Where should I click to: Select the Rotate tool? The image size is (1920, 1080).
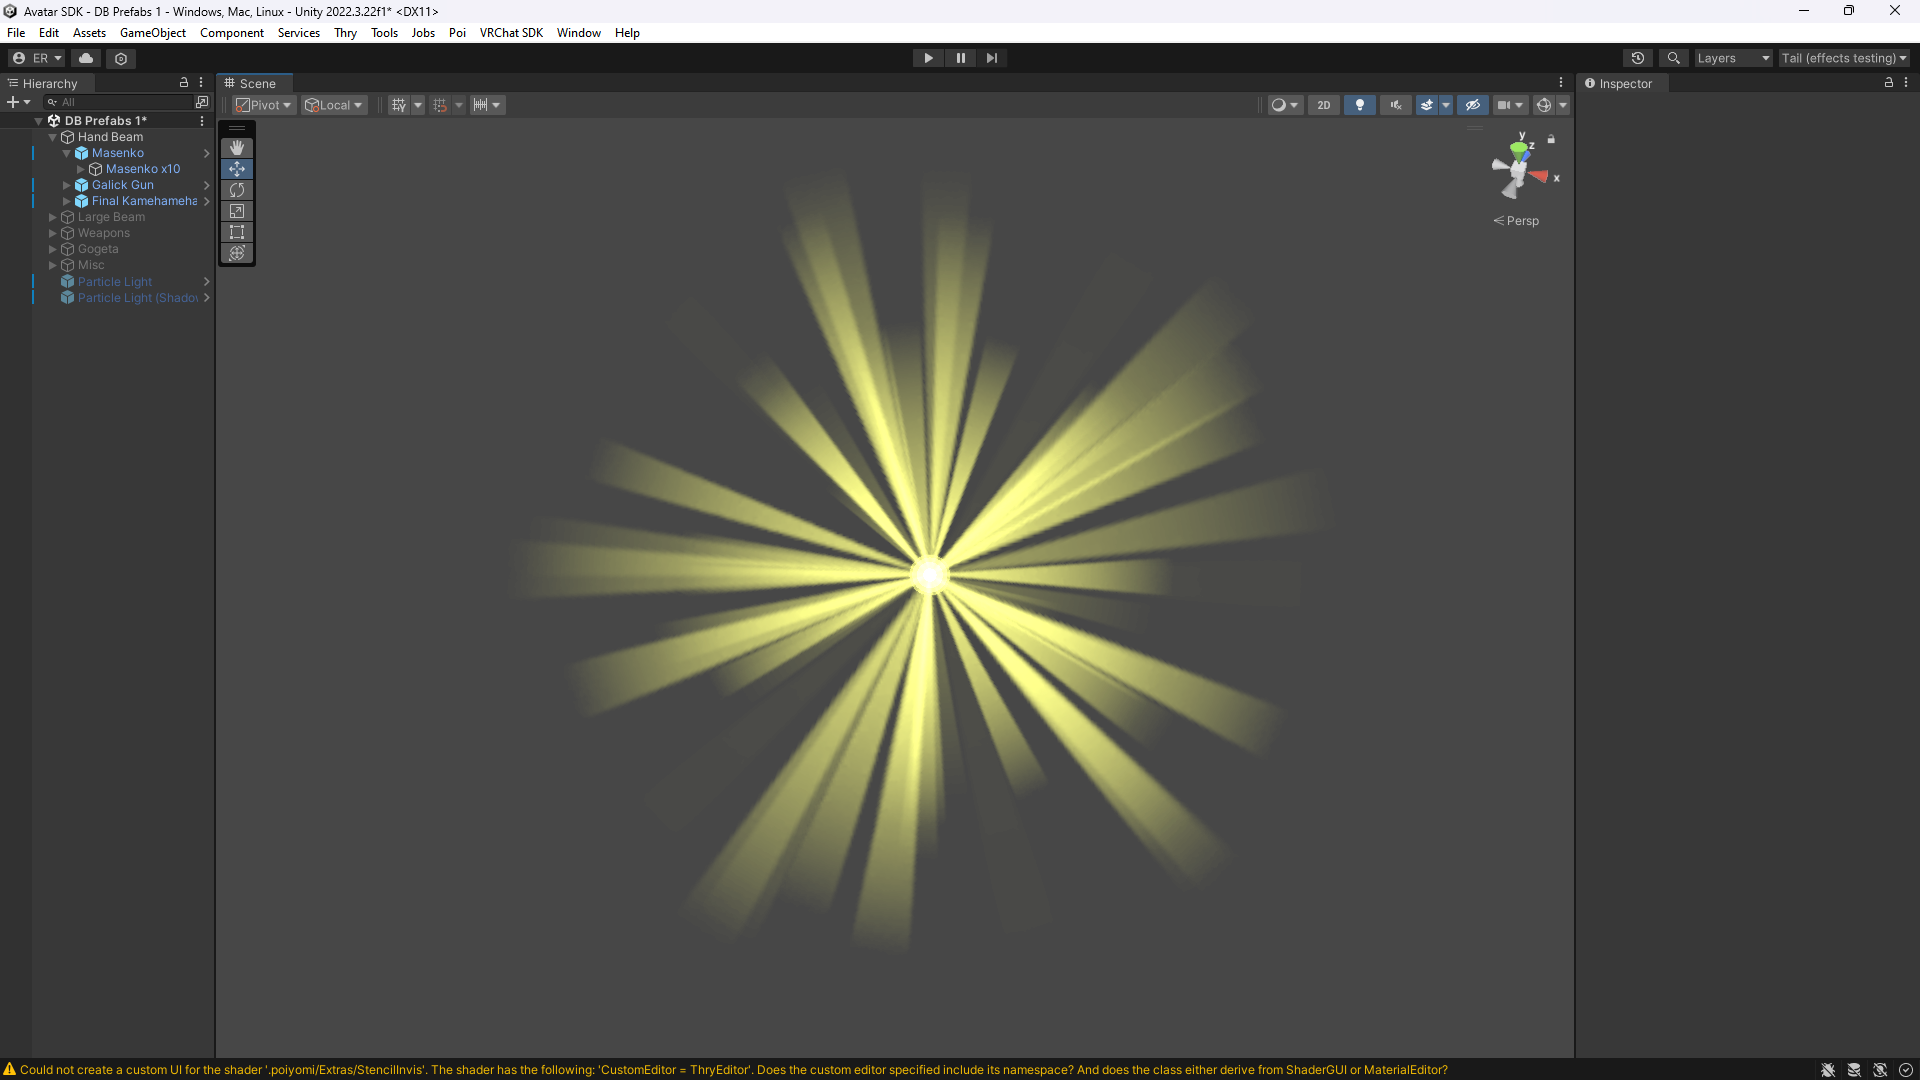[237, 190]
